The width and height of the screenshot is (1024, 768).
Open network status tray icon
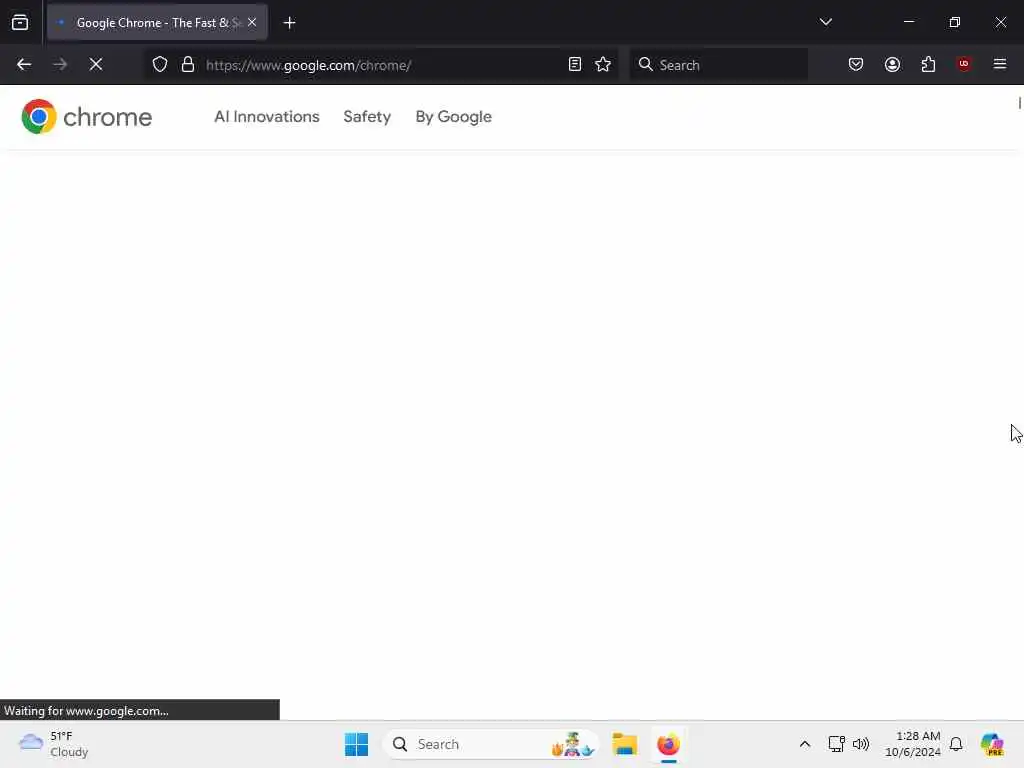[x=837, y=744]
